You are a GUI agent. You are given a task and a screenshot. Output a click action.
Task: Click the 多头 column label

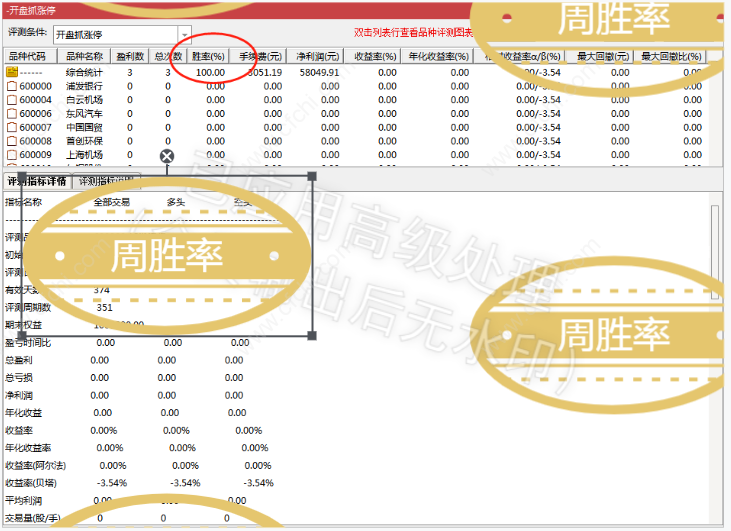click(176, 202)
